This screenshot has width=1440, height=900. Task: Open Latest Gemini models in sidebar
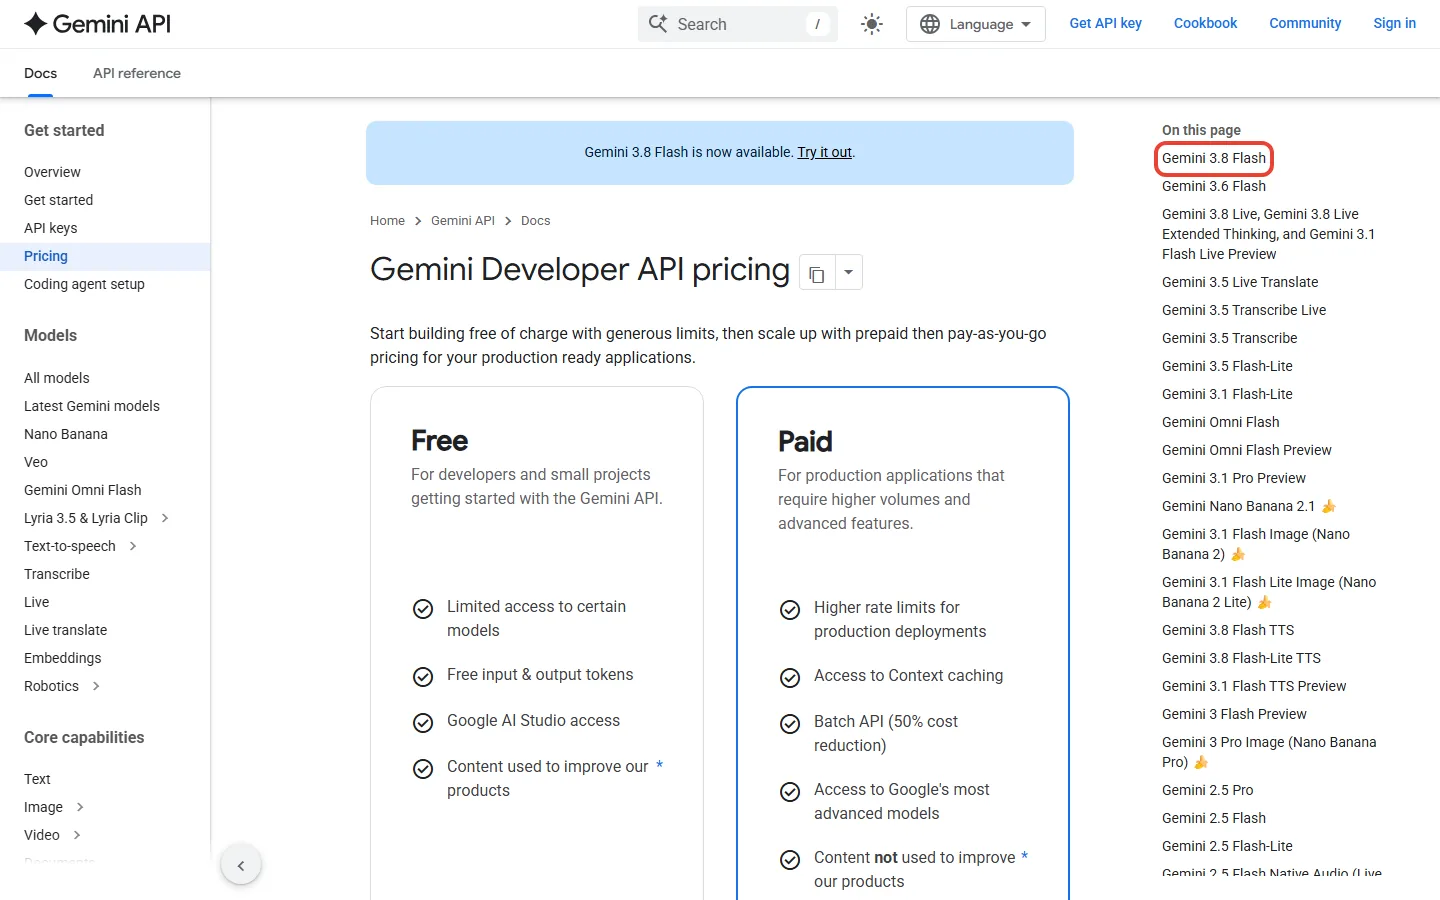[x=92, y=406]
